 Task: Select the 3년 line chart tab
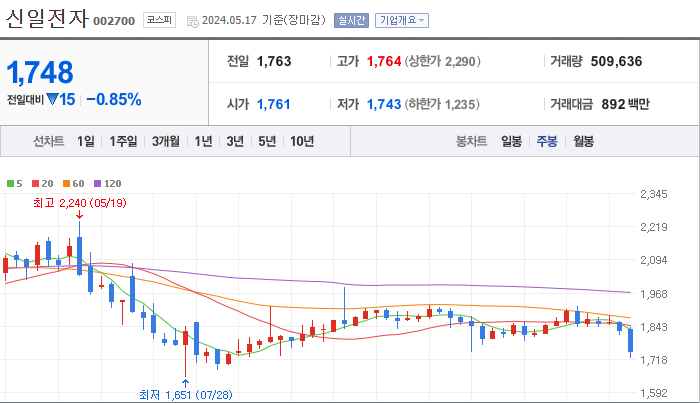coord(235,141)
